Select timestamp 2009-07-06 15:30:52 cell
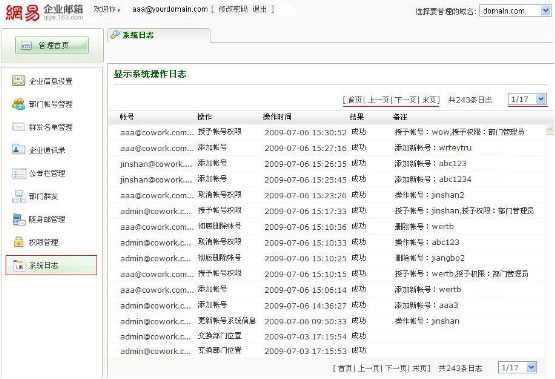555x379 pixels. [305, 132]
